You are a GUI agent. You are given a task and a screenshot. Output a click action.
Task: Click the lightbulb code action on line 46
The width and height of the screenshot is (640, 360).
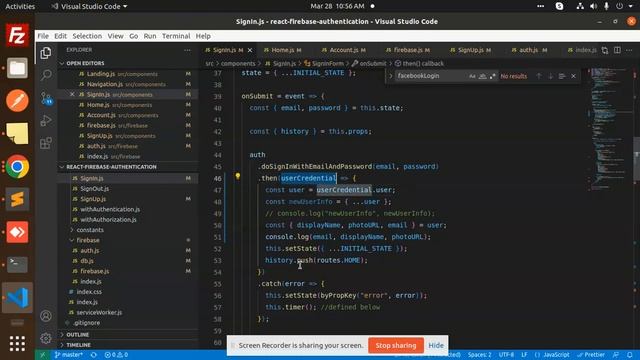pos(238,176)
